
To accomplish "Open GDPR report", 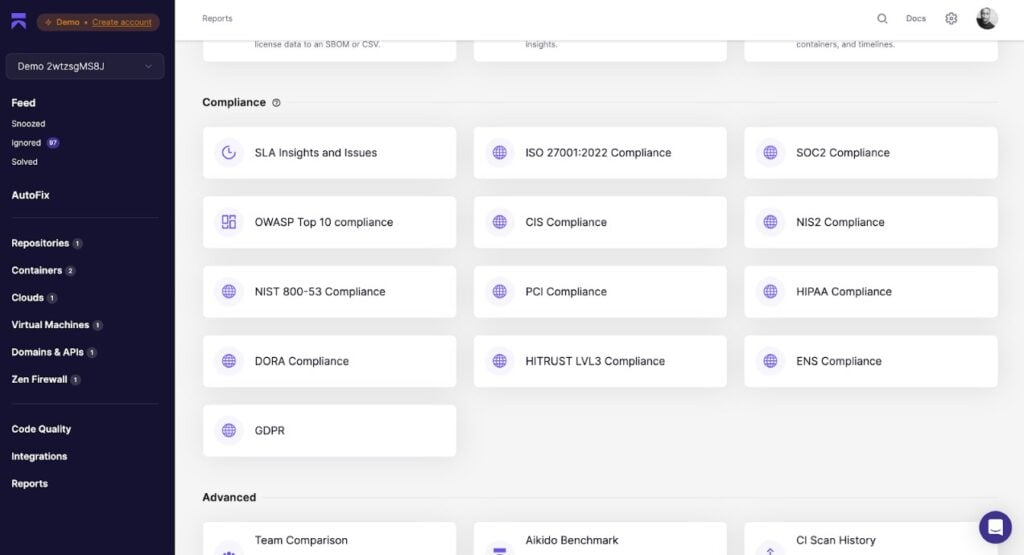I will [329, 430].
